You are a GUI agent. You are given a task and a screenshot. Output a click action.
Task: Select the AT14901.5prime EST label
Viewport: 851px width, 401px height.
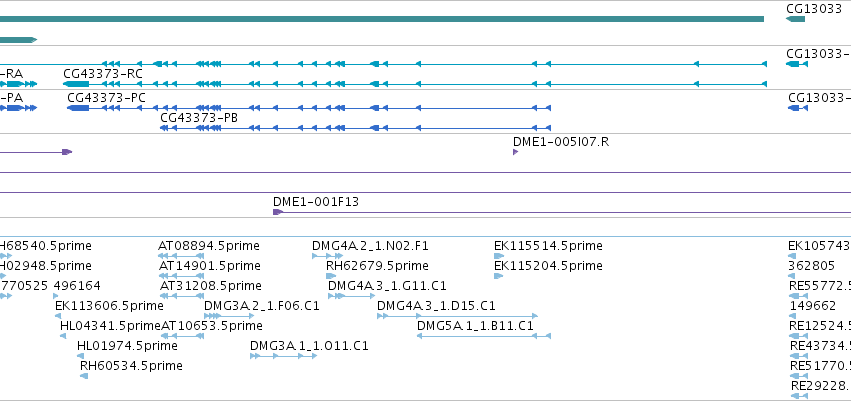(x=211, y=266)
